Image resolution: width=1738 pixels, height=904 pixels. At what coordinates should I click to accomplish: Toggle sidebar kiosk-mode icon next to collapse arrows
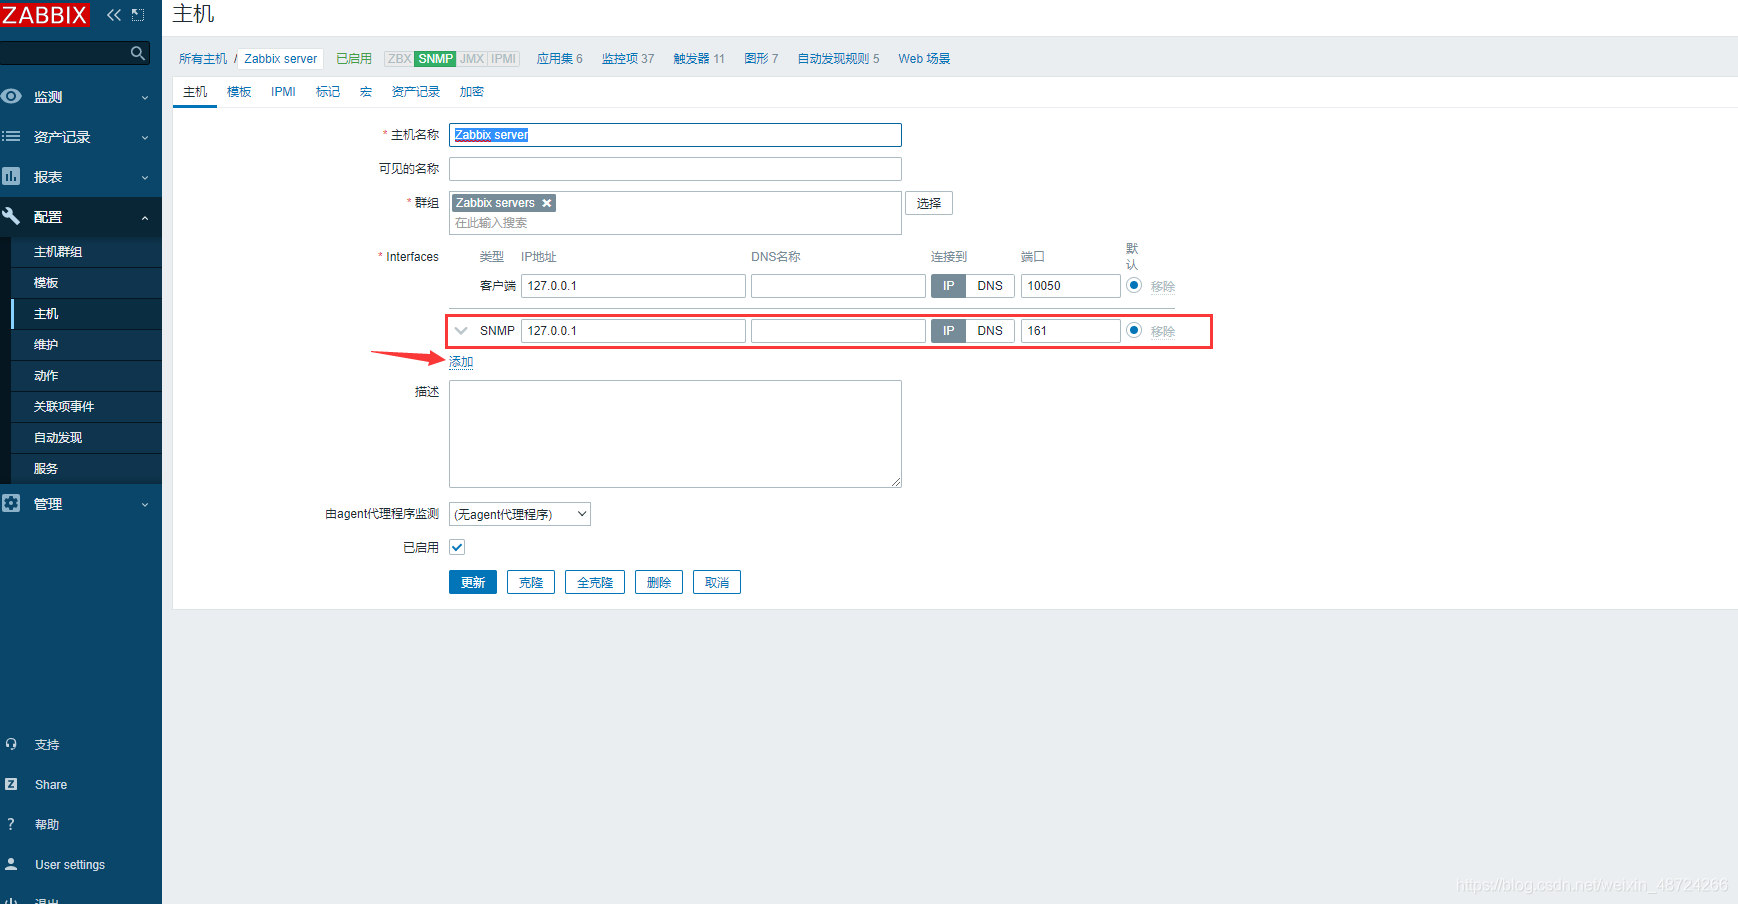[138, 15]
